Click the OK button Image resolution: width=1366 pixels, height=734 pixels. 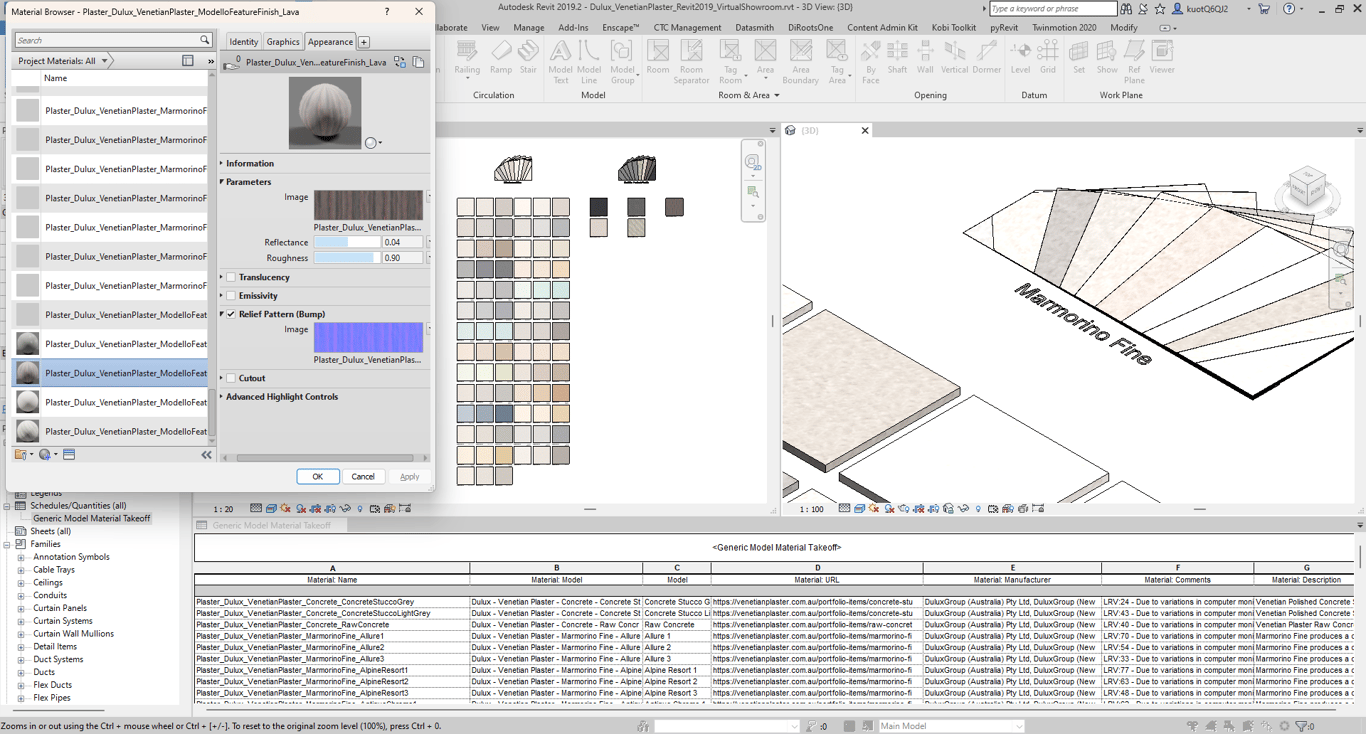pyautogui.click(x=317, y=477)
